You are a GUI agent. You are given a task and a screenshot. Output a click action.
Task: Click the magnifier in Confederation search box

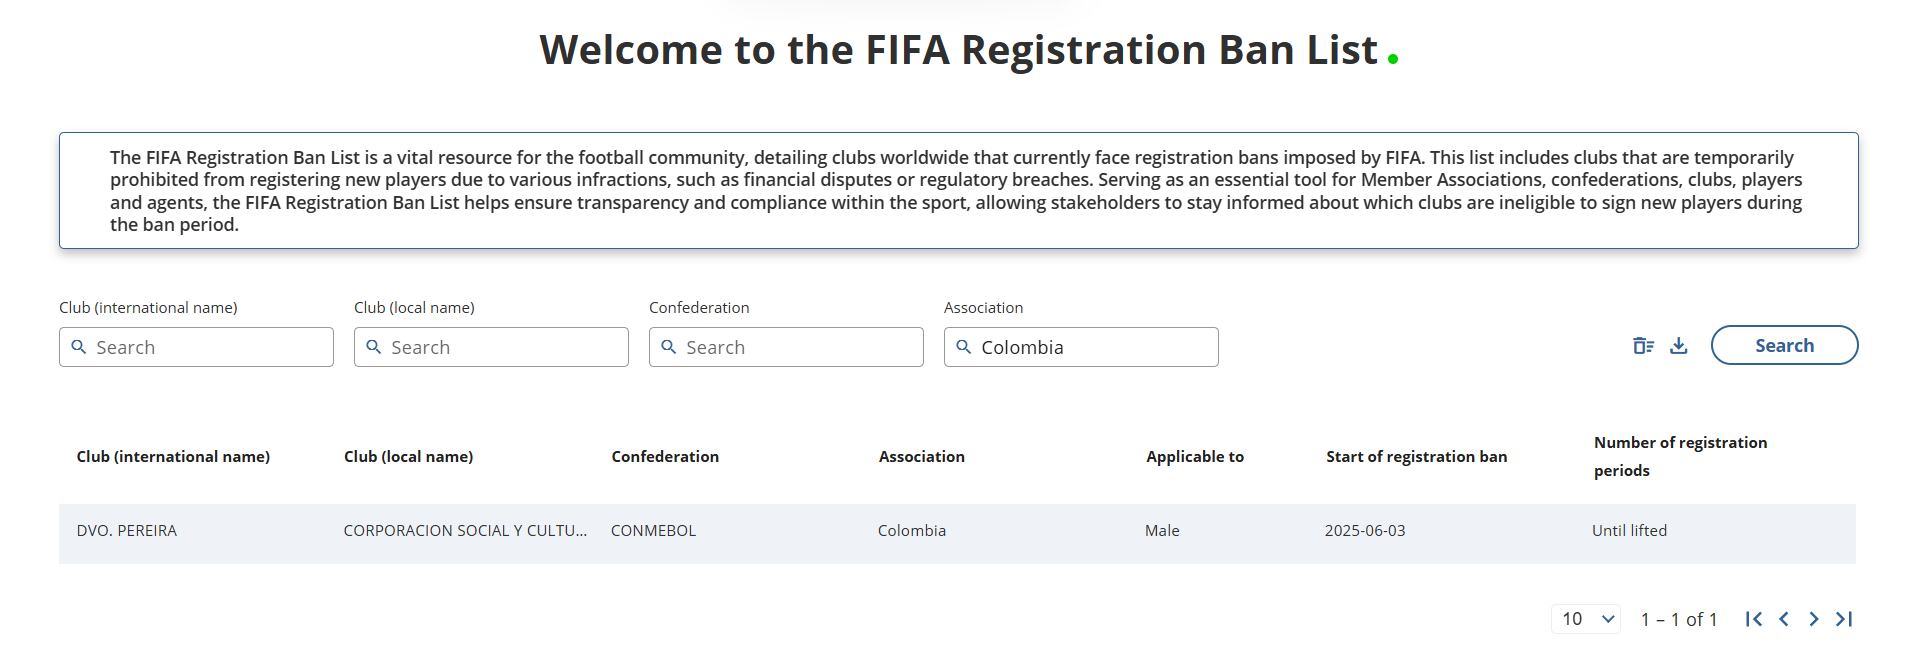(670, 347)
